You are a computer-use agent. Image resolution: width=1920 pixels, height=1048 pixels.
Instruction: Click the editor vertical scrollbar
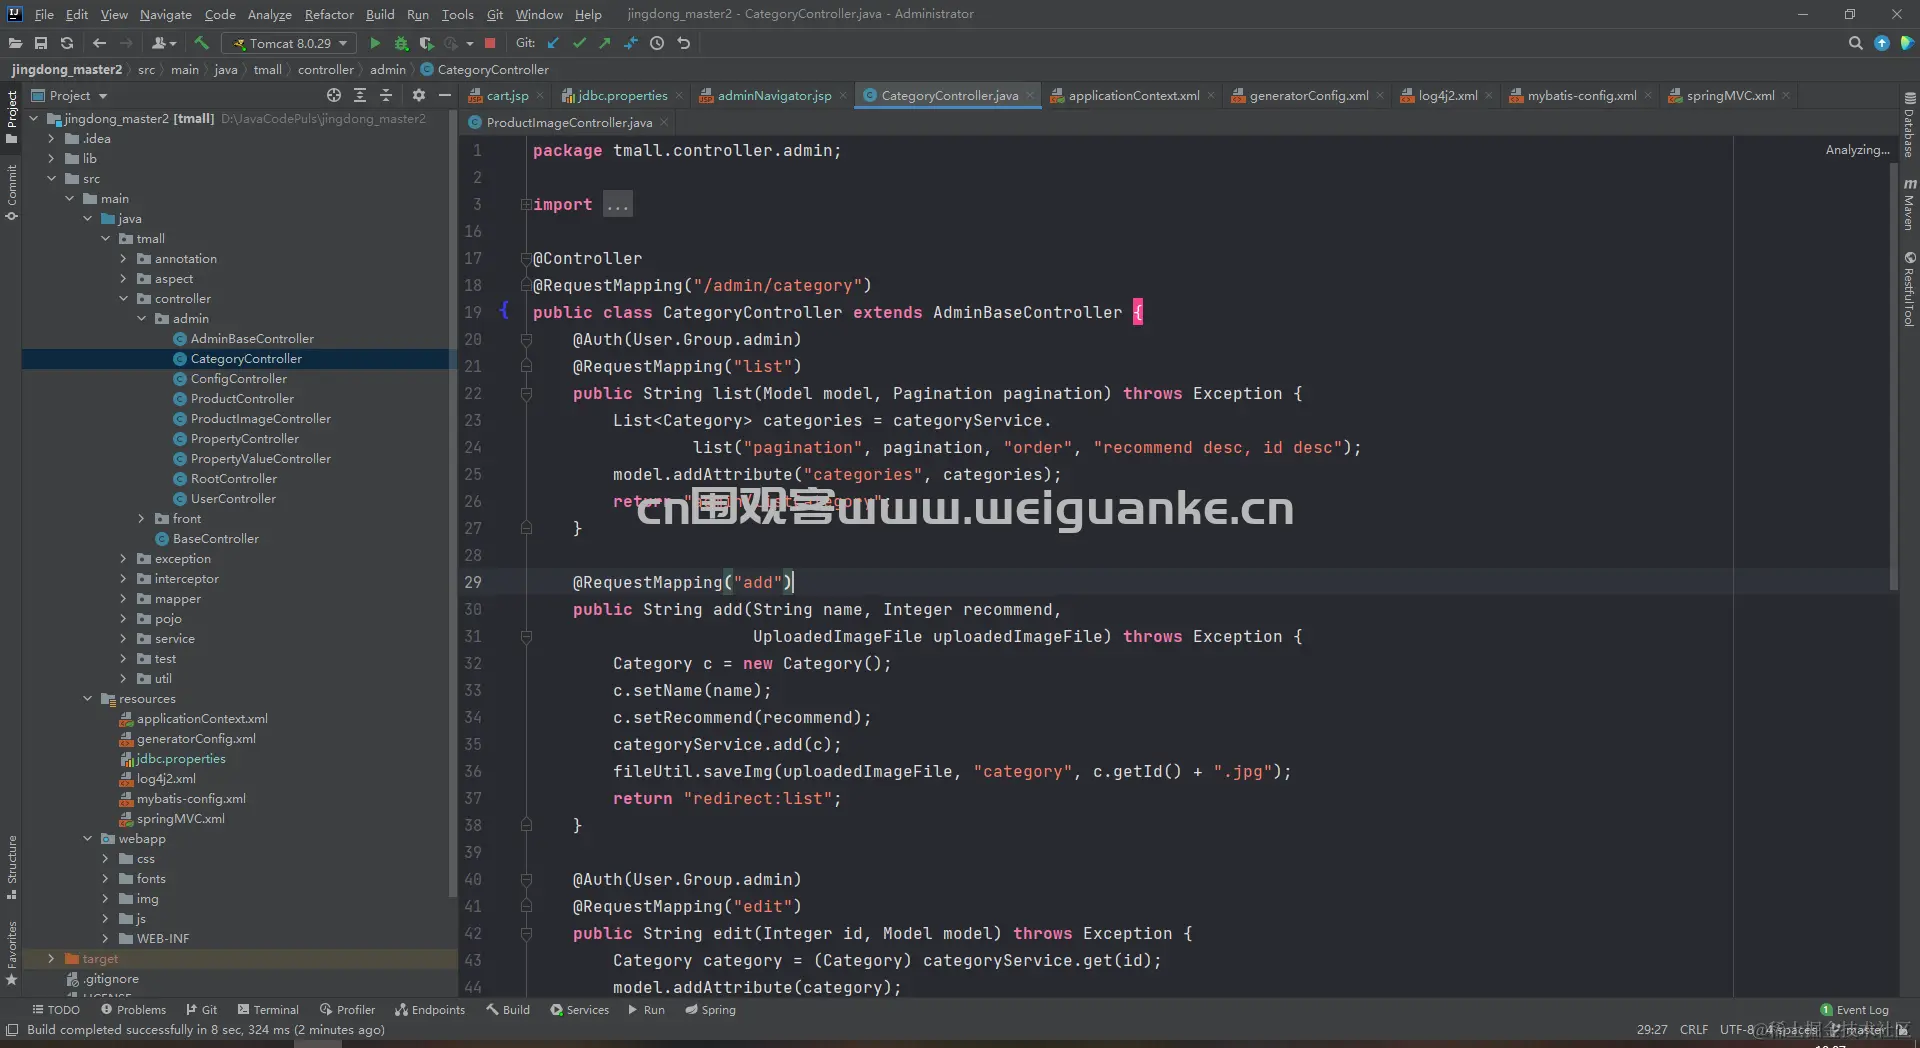coord(1893,375)
